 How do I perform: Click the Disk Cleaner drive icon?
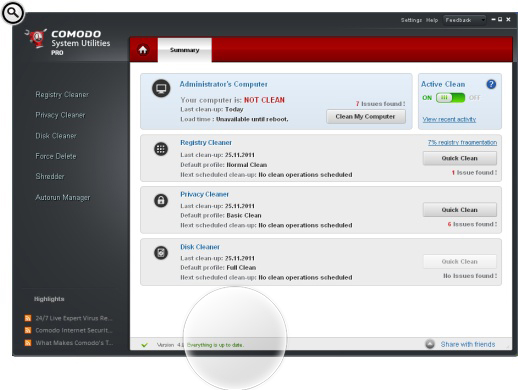161,253
